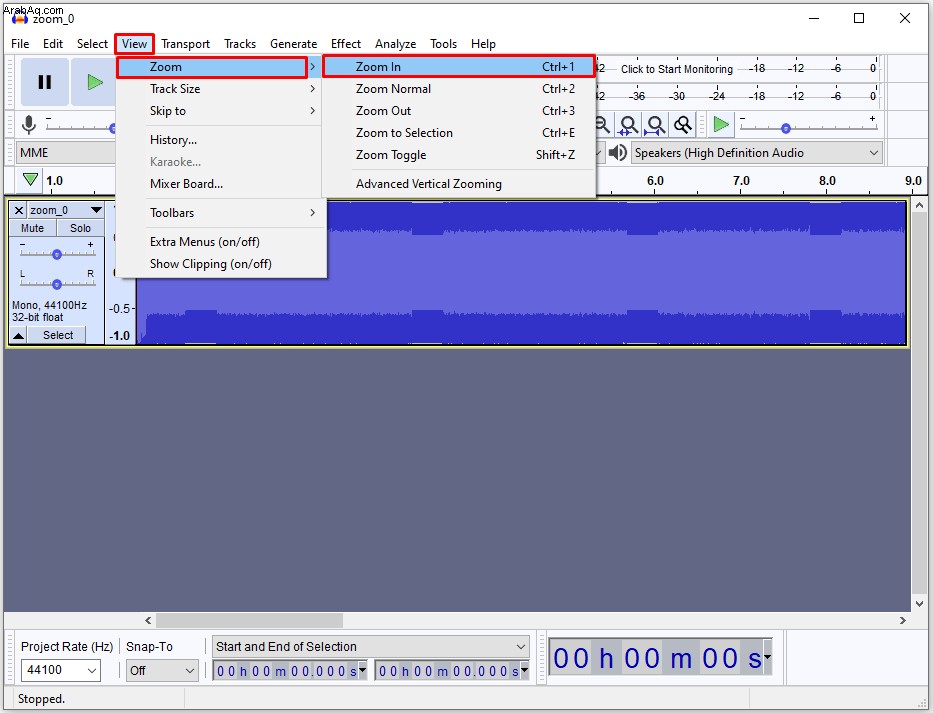Open the Analyze menu
This screenshot has width=933, height=713.
[x=395, y=43]
